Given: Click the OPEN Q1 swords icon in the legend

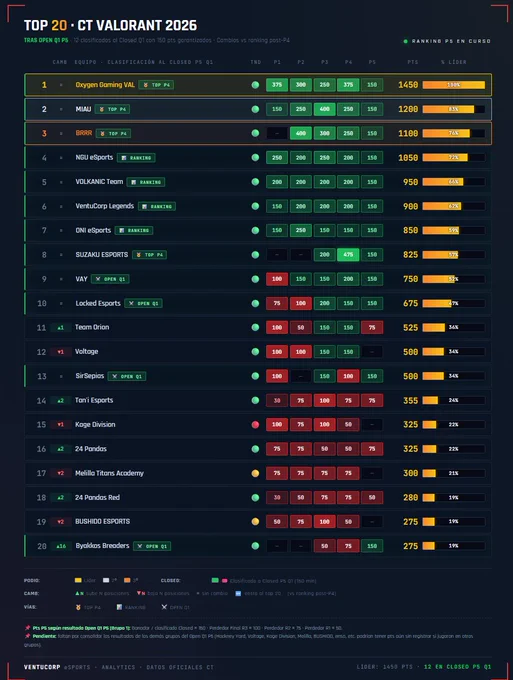Looking at the screenshot, I should [164, 607].
